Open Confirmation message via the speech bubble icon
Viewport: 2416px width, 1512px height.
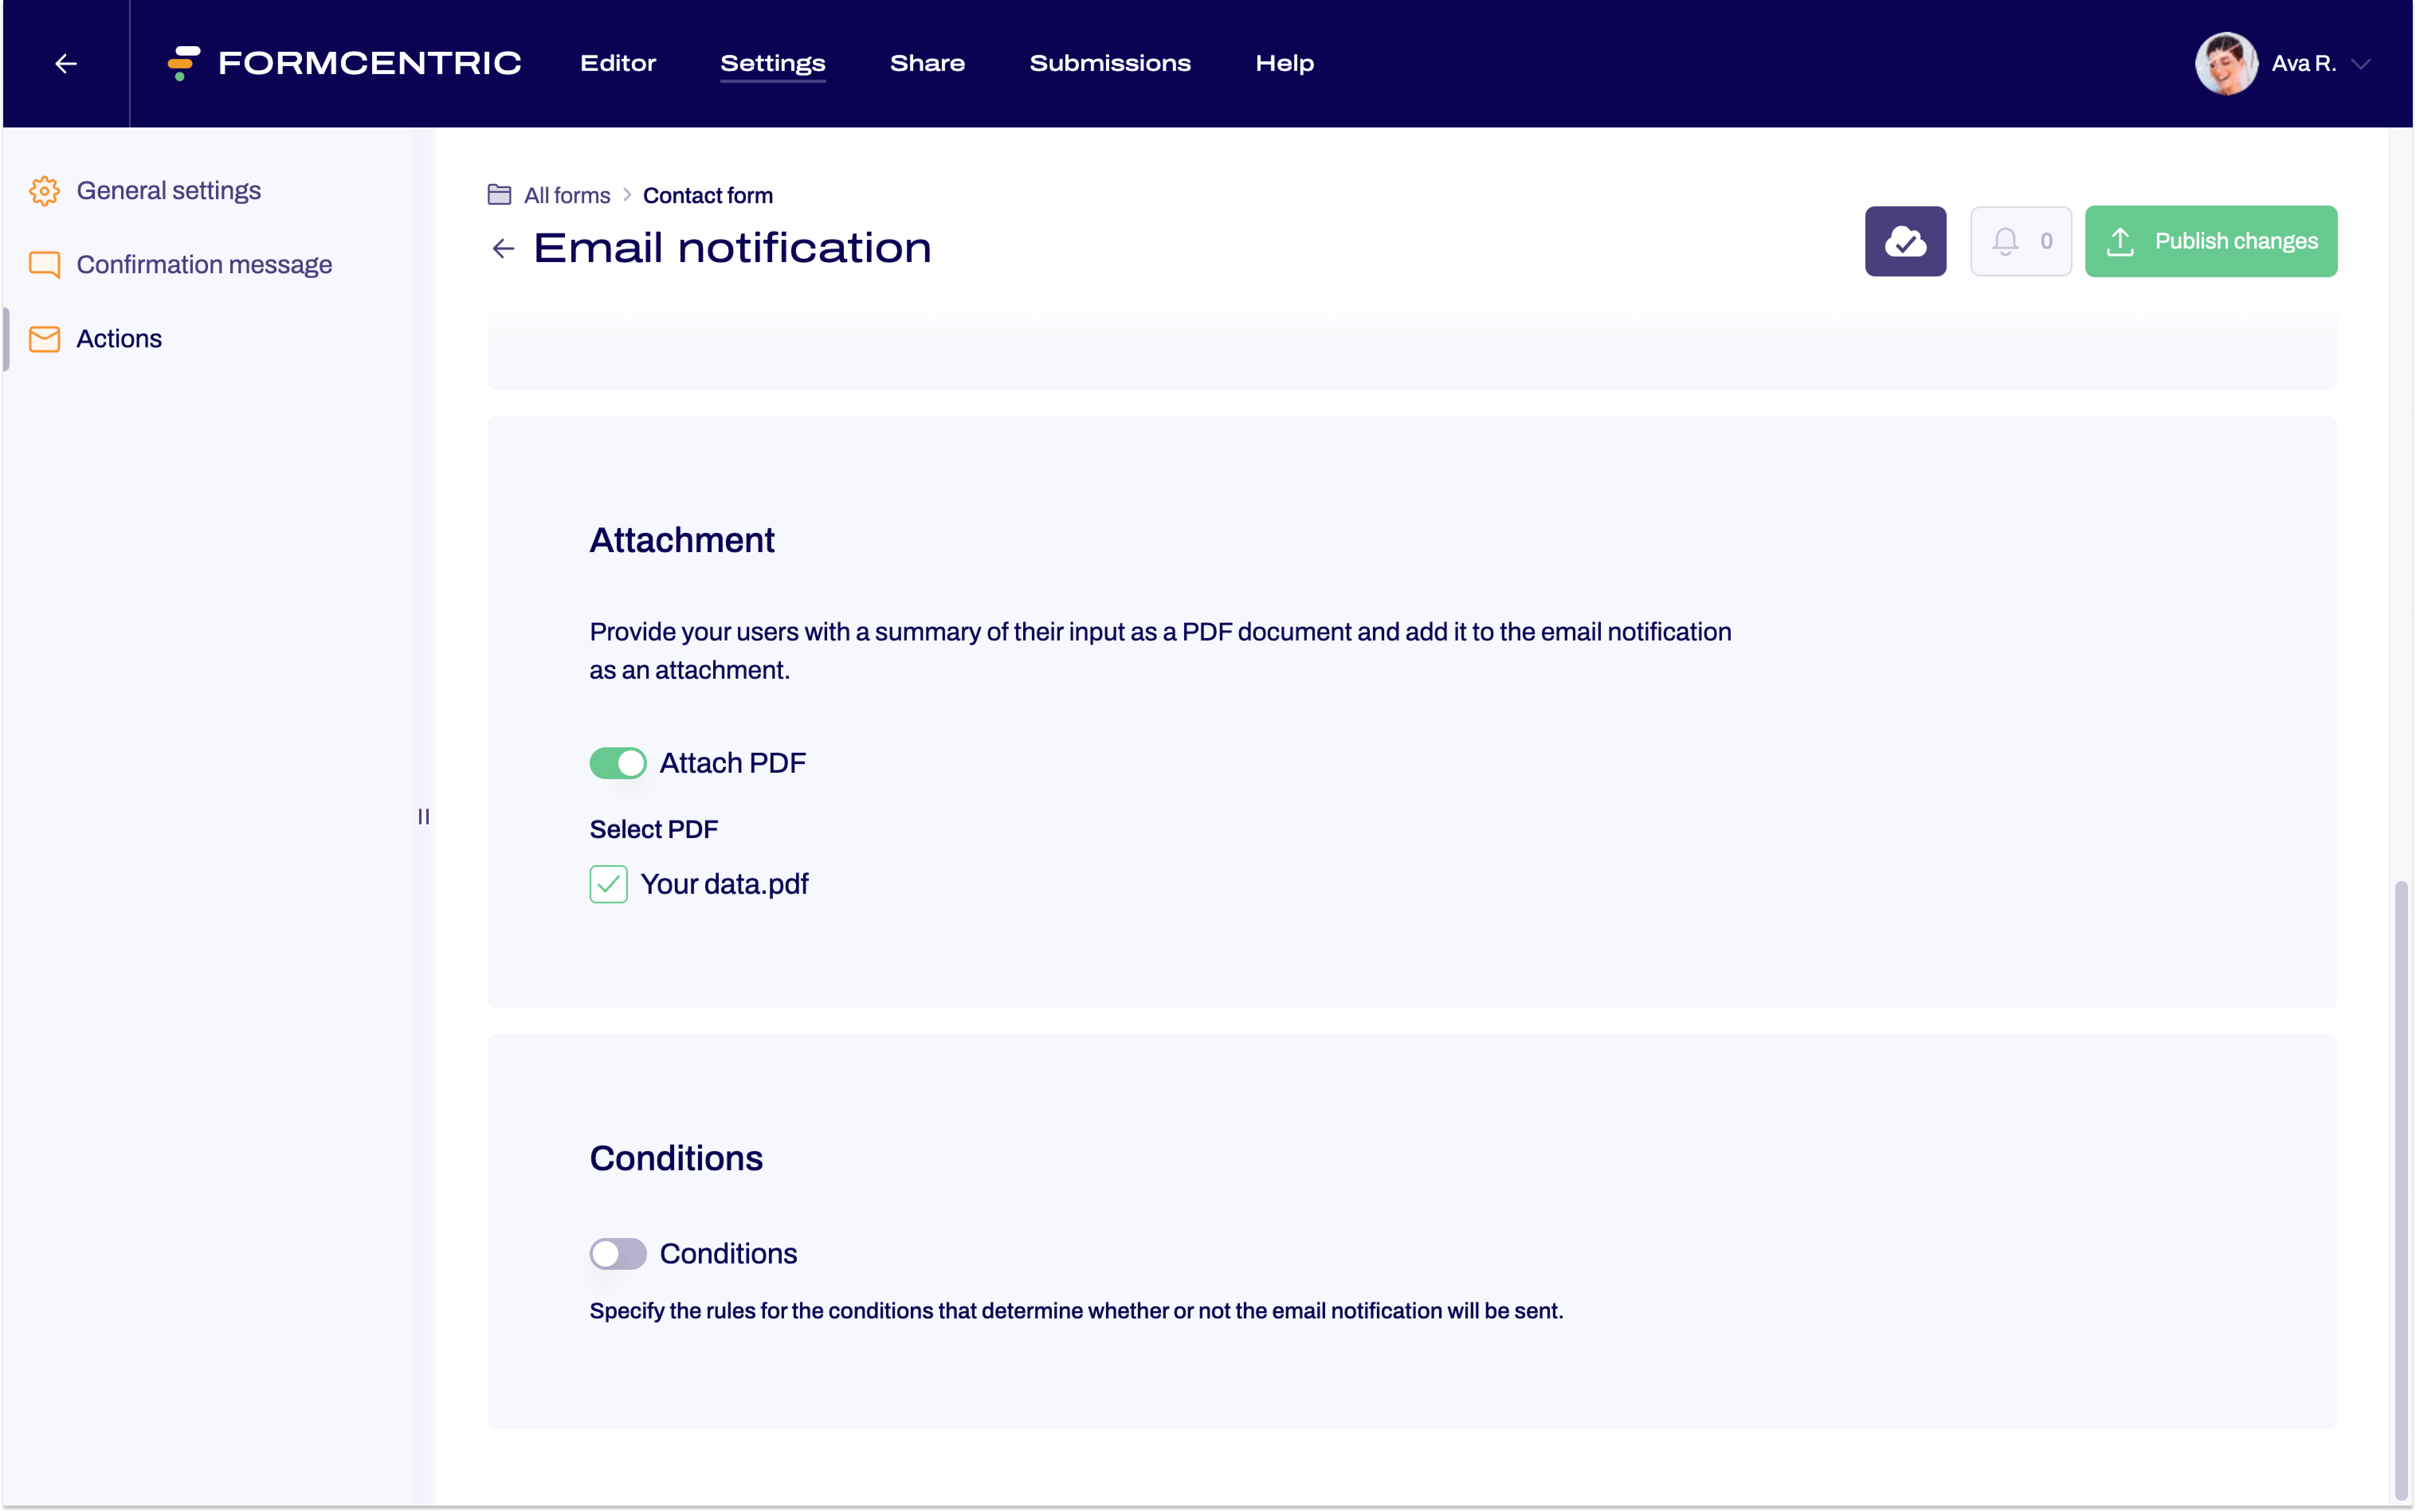point(44,264)
